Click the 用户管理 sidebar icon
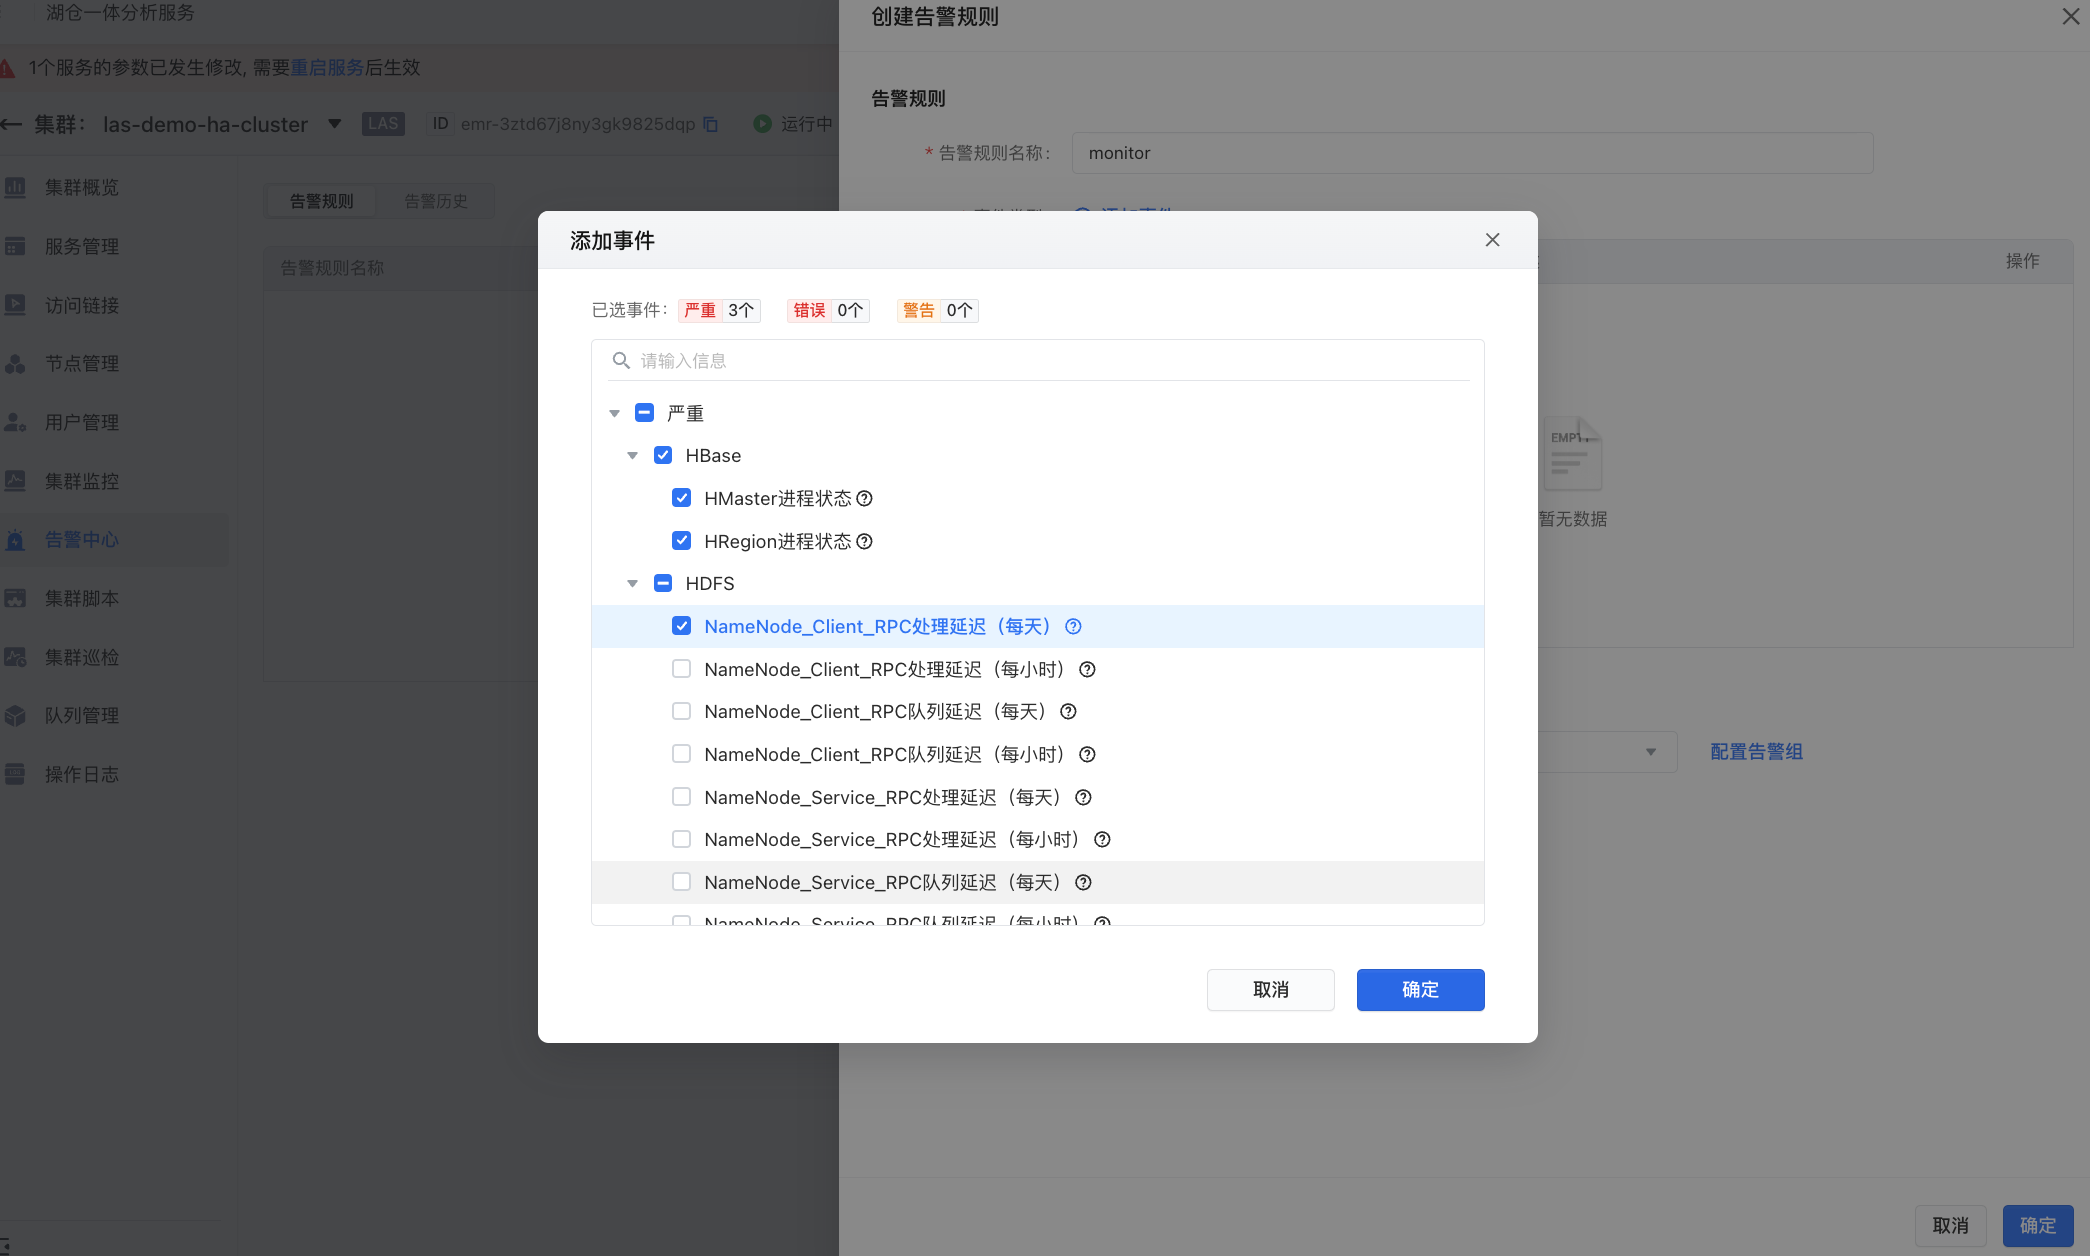The image size is (2090, 1256). tap(15, 422)
